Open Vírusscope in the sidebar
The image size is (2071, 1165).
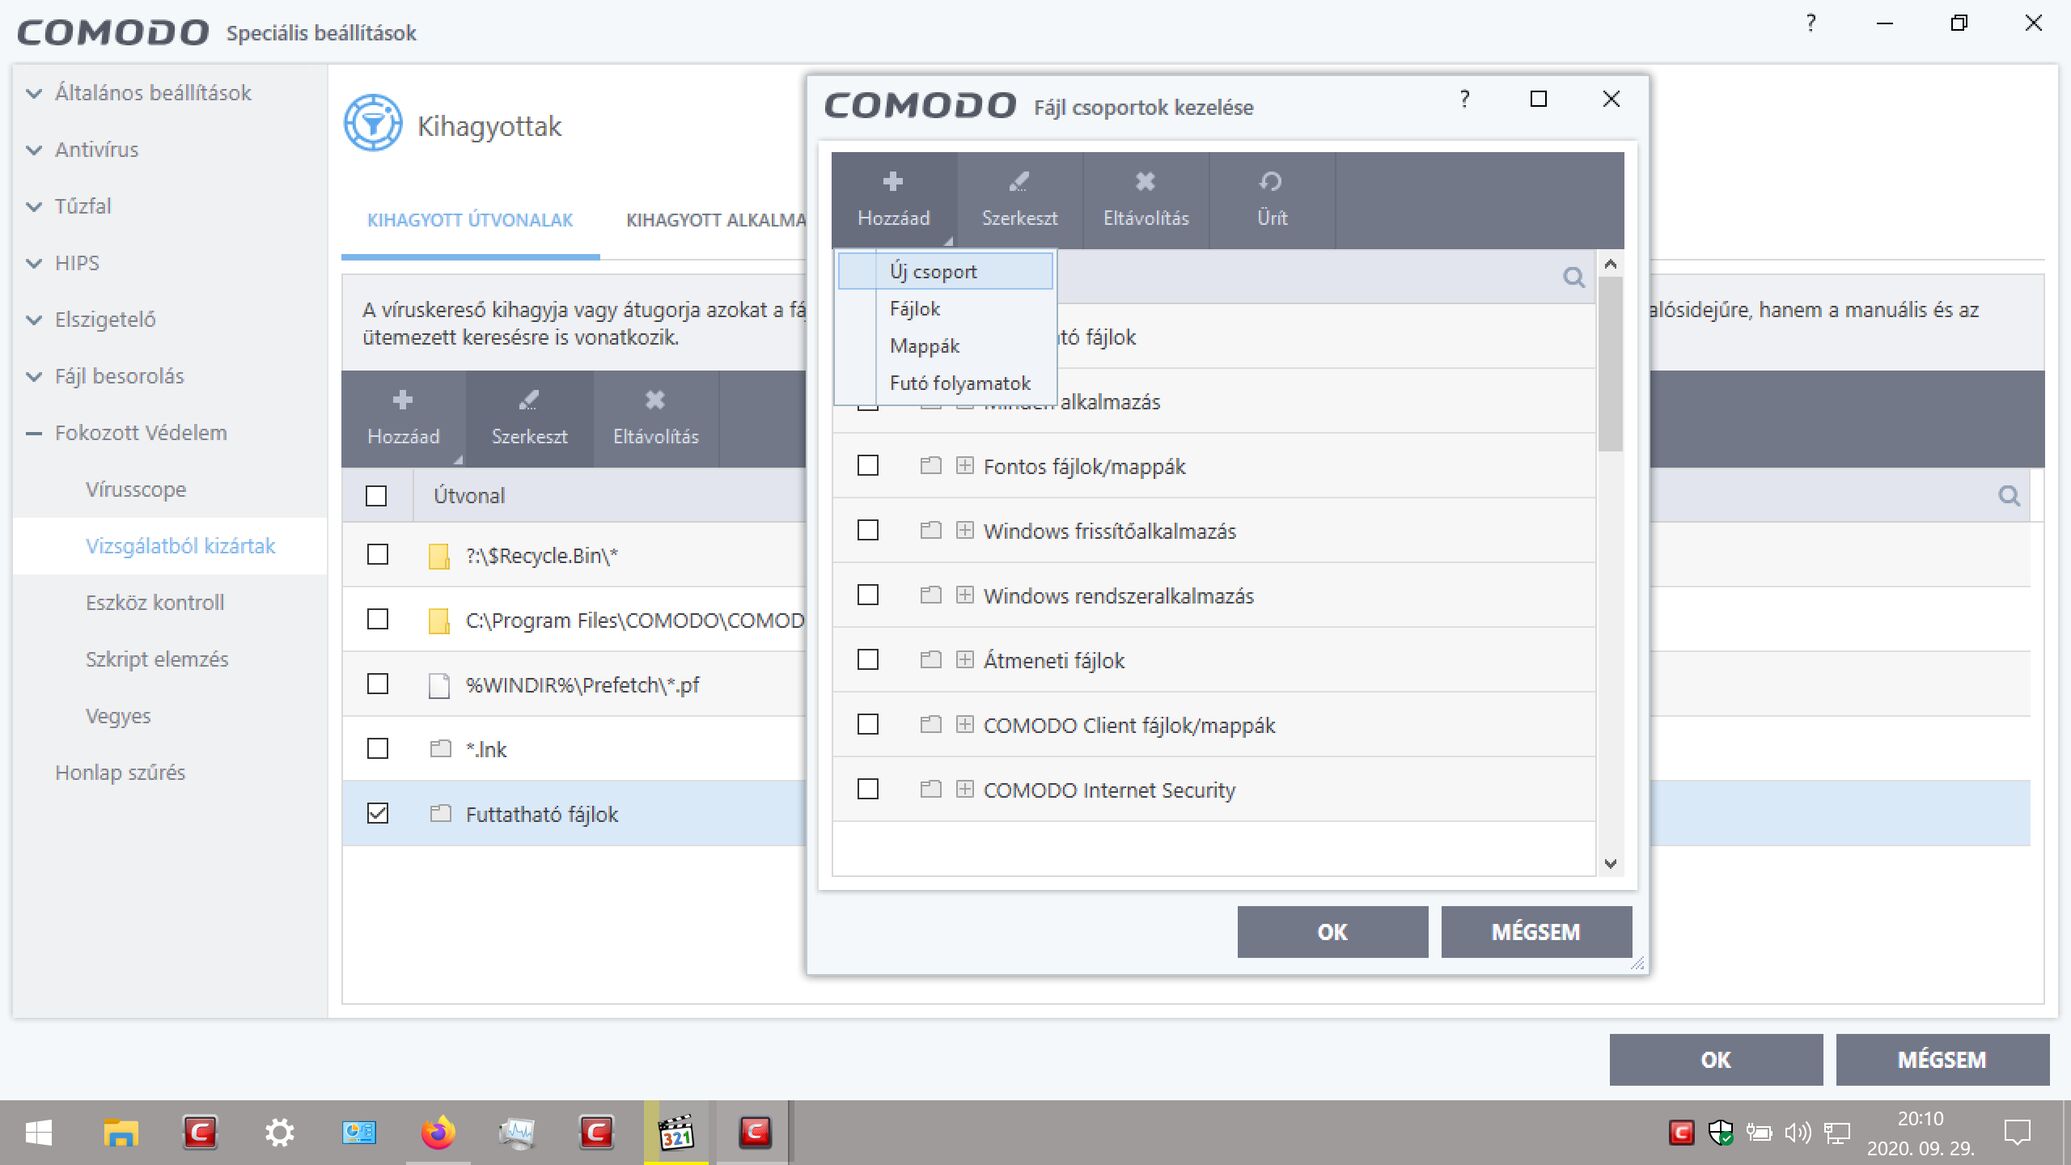136,490
